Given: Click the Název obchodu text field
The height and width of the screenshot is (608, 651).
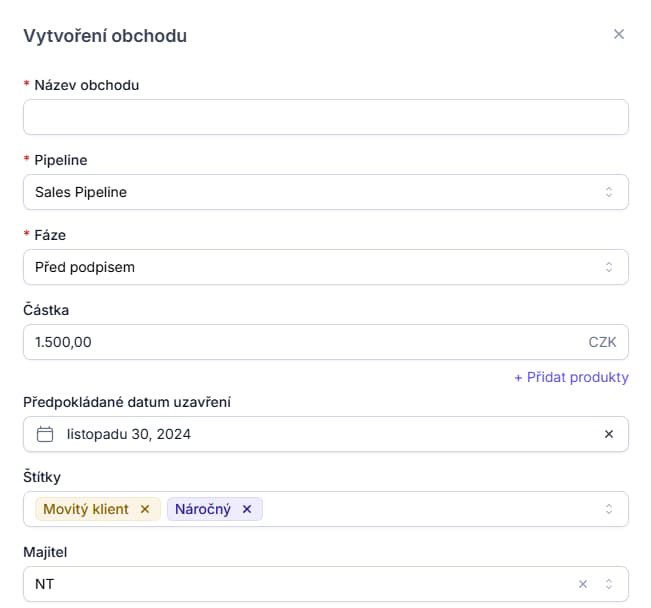Looking at the screenshot, I should (325, 117).
